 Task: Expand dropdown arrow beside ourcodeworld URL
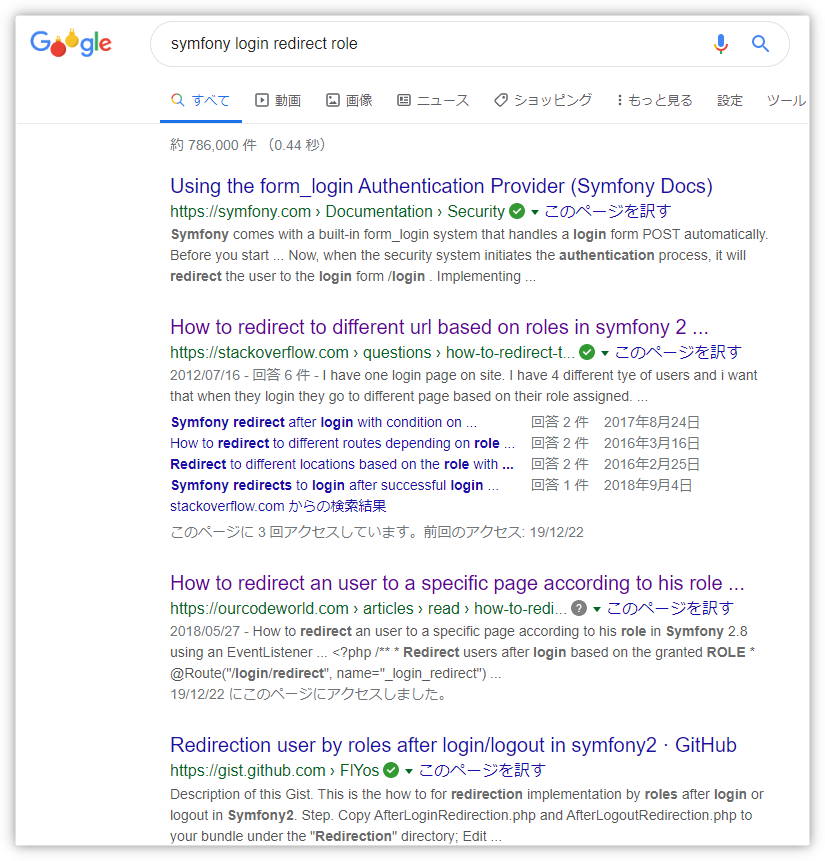point(597,610)
